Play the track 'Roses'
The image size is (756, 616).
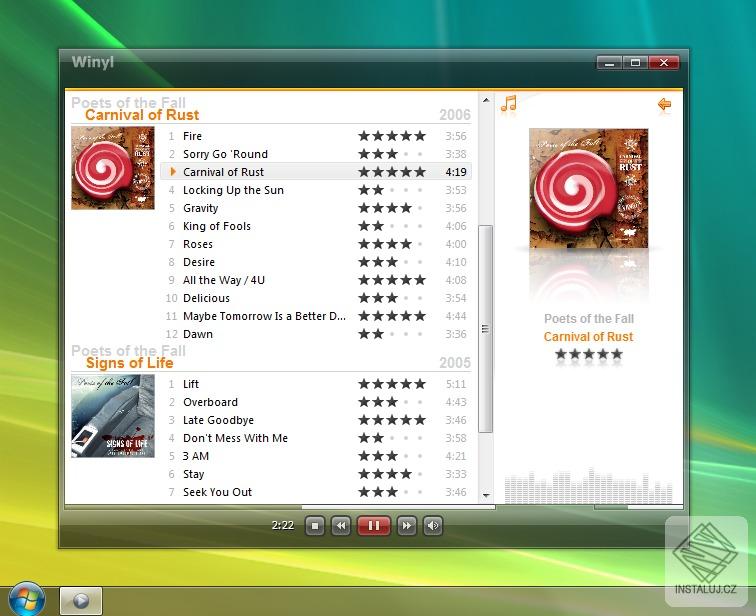pos(316,244)
